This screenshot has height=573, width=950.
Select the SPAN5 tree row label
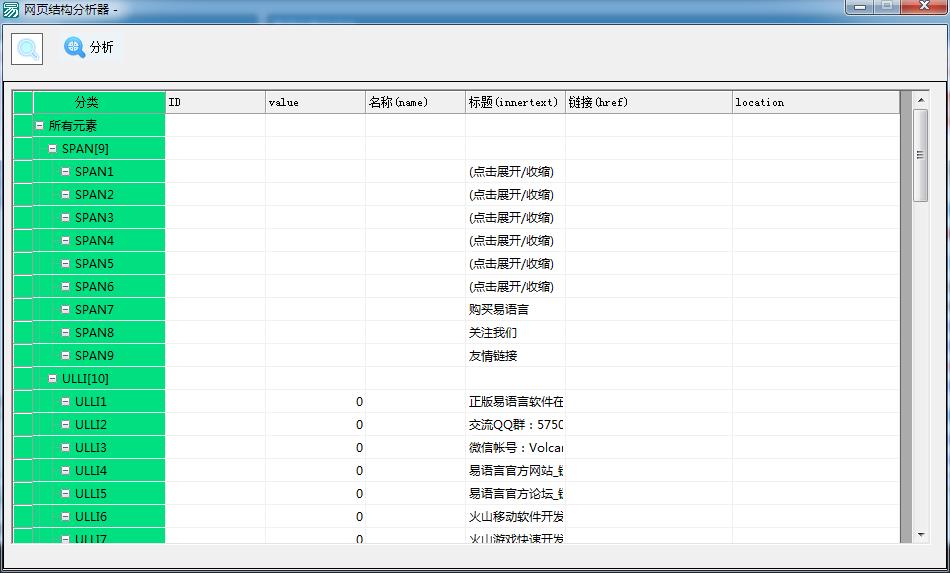[x=94, y=264]
